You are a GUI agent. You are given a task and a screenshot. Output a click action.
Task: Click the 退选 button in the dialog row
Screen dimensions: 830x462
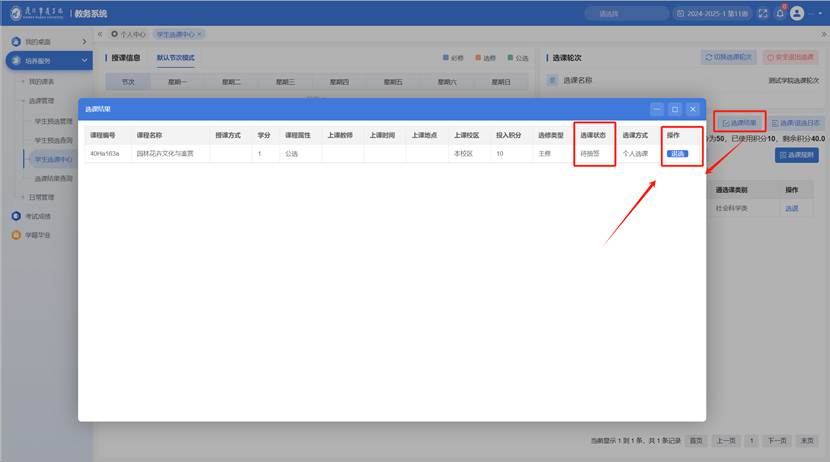(677, 154)
